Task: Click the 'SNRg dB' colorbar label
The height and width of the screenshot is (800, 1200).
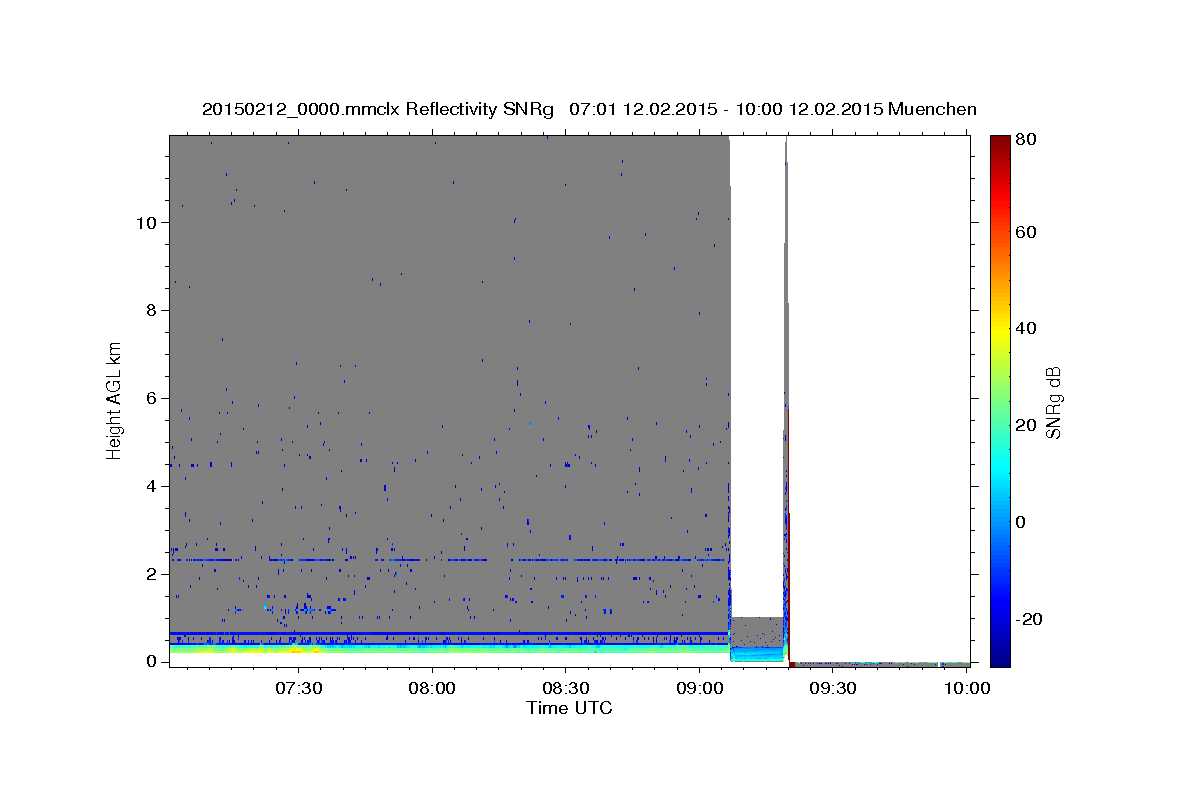Action: (x=1053, y=402)
